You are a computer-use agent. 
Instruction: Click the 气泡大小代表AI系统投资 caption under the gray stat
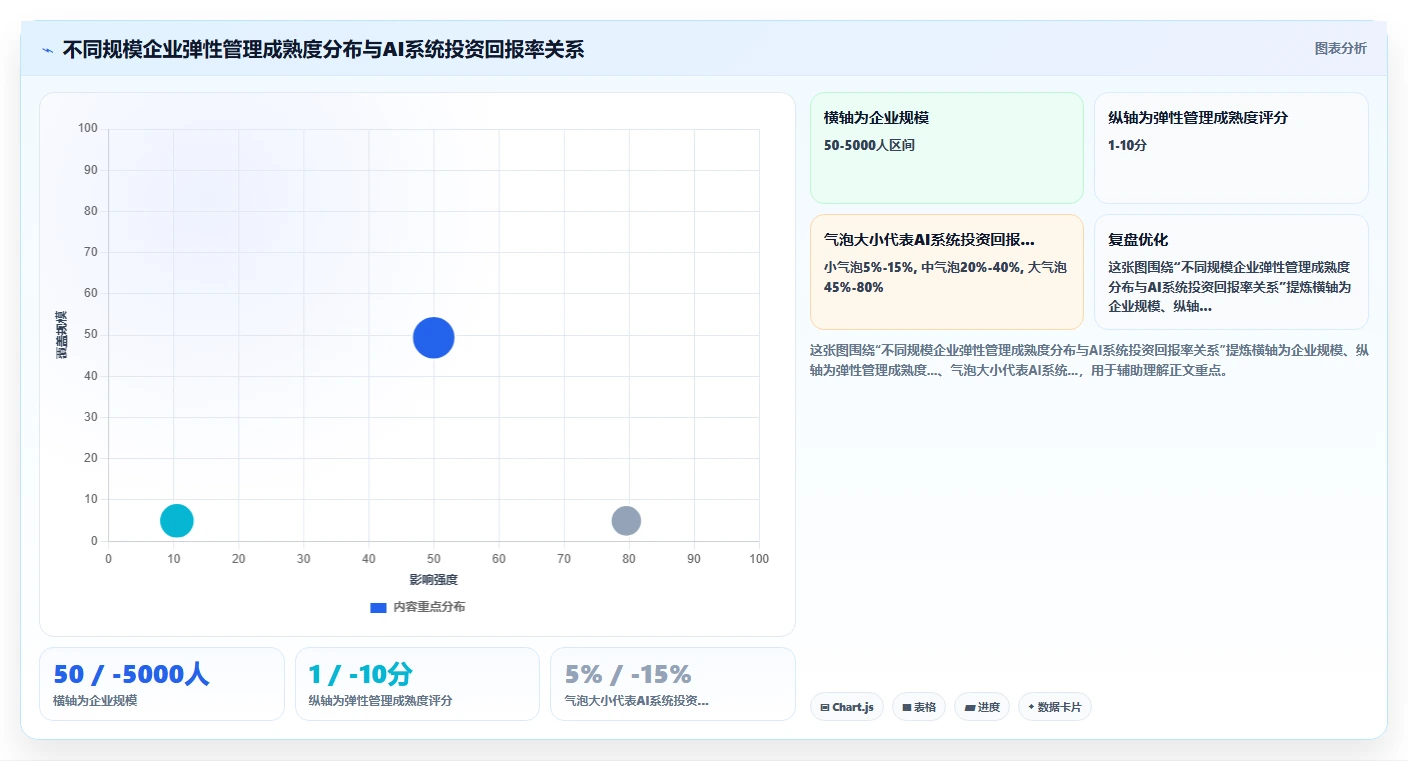tap(636, 700)
